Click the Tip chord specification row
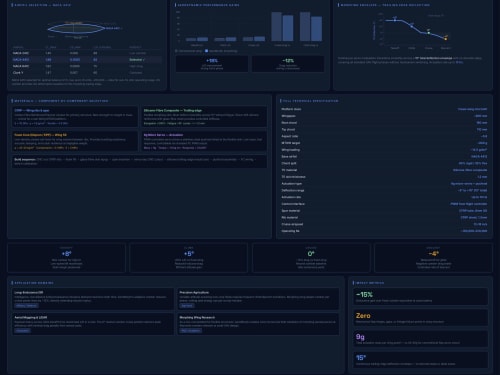Image resolution: width=500 pixels, height=375 pixels. tap(384, 129)
